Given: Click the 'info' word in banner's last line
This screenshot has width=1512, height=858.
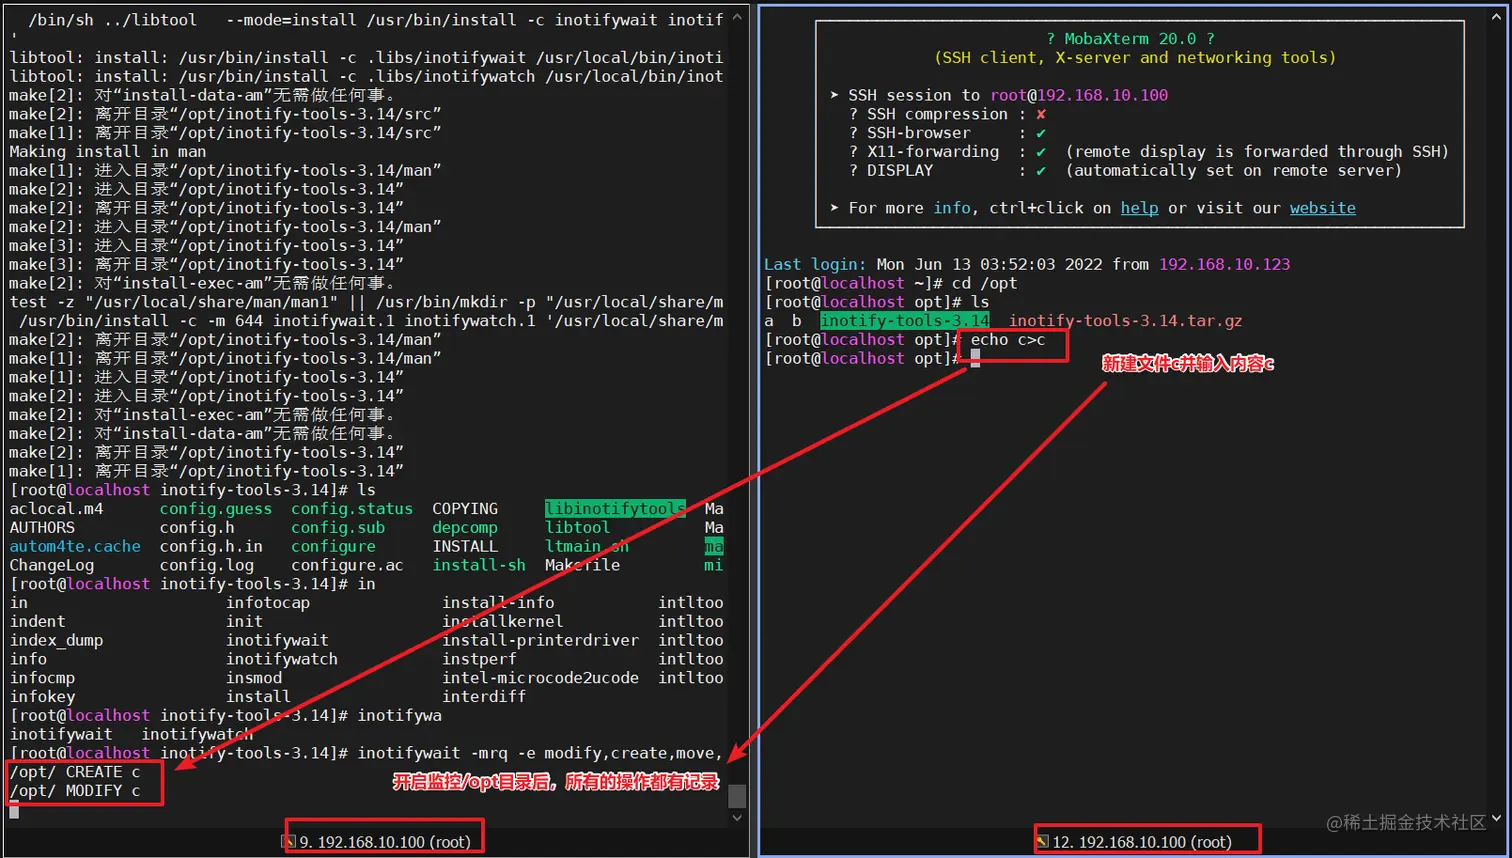Looking at the screenshot, I should click(x=952, y=208).
